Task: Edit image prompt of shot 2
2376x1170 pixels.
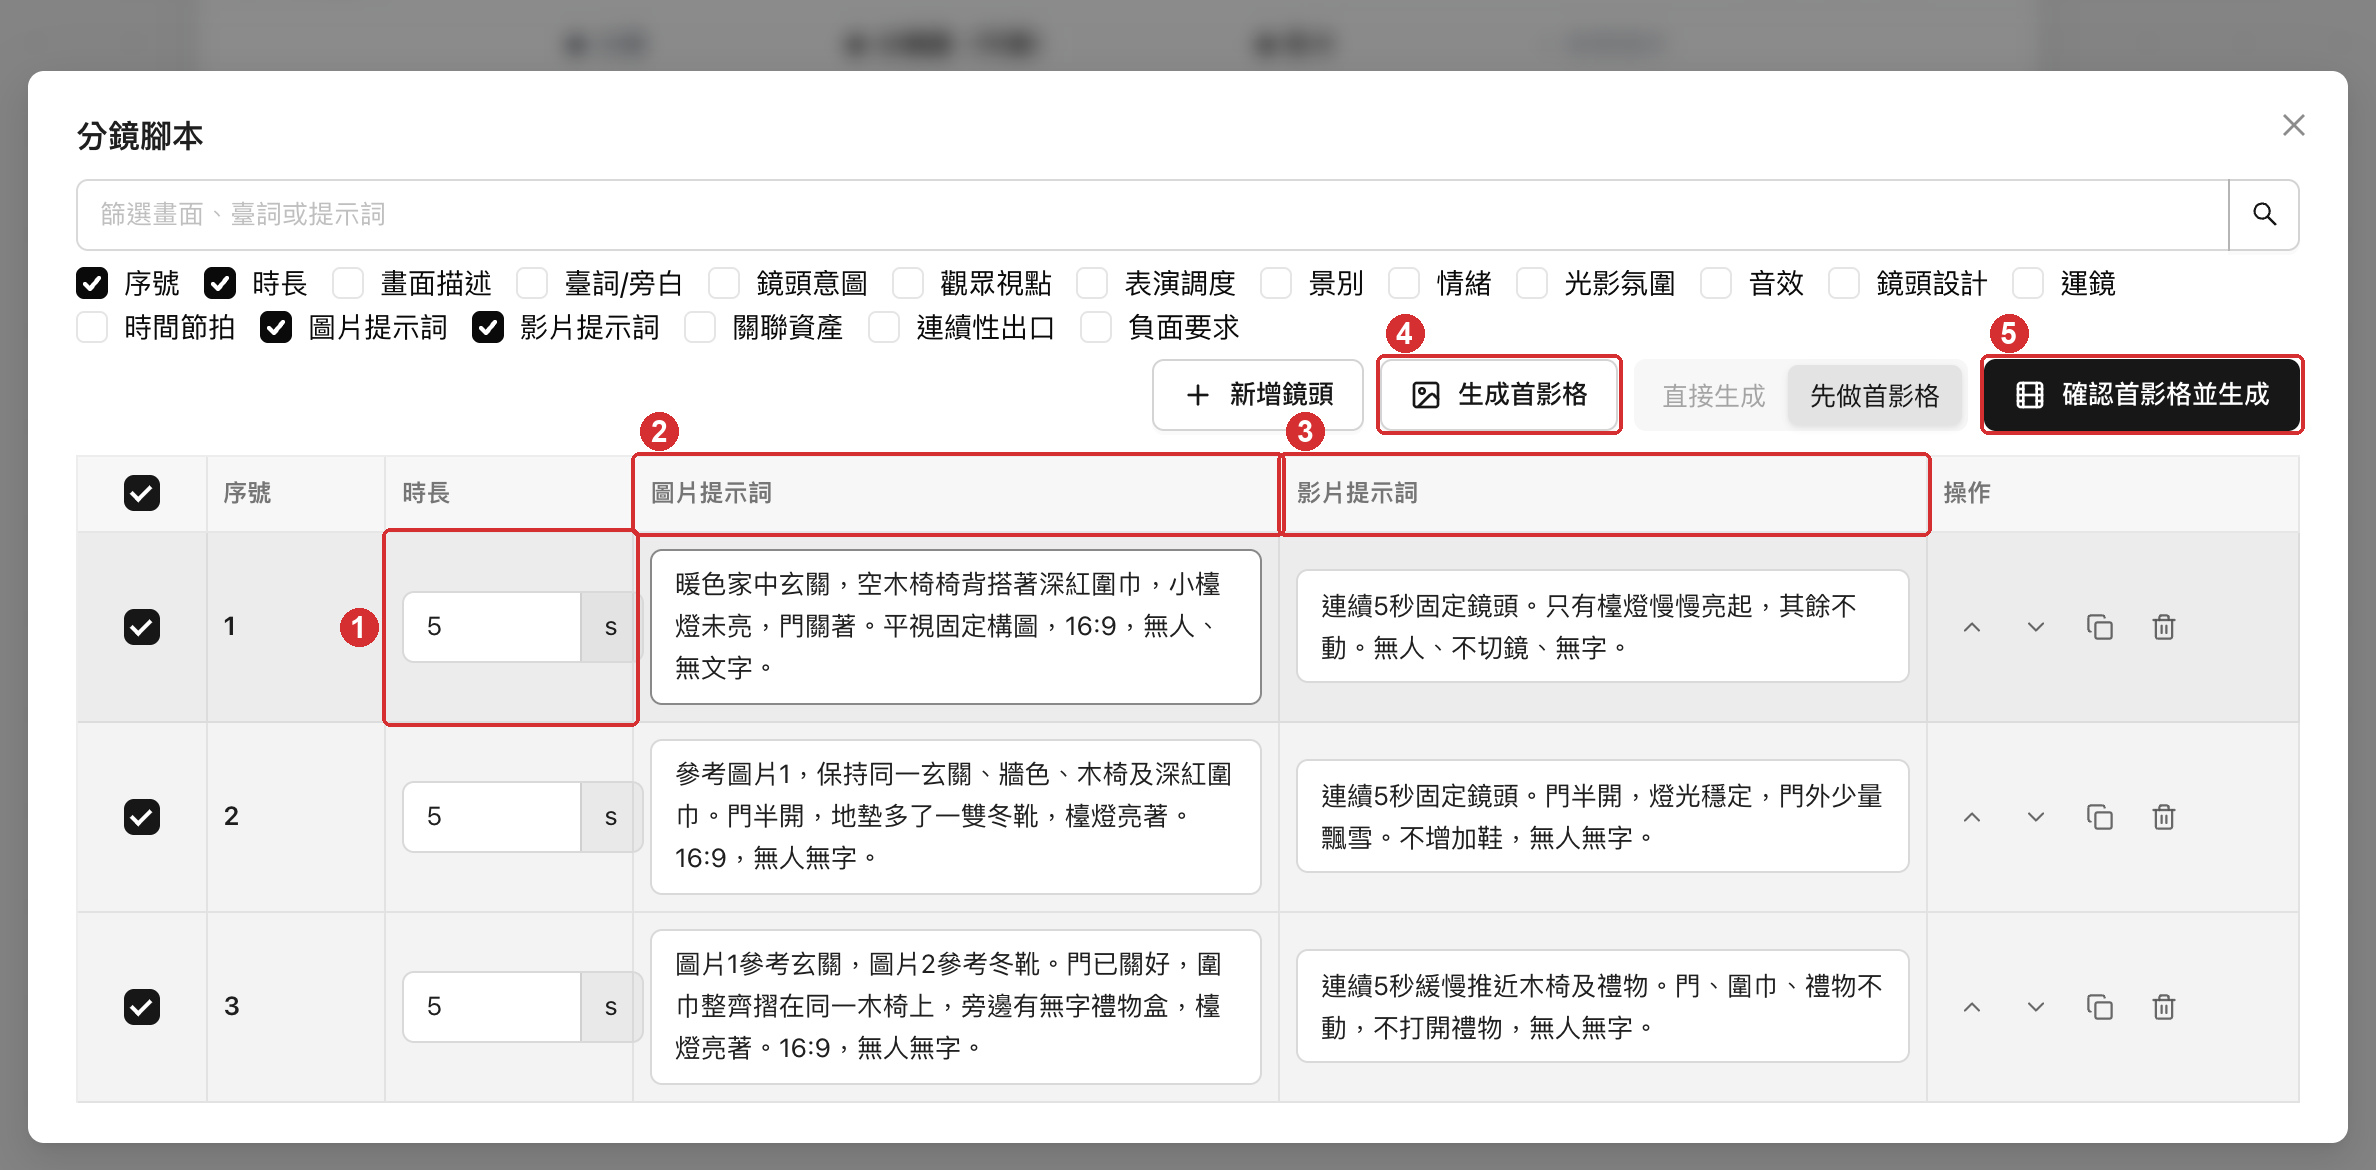Action: (956, 816)
